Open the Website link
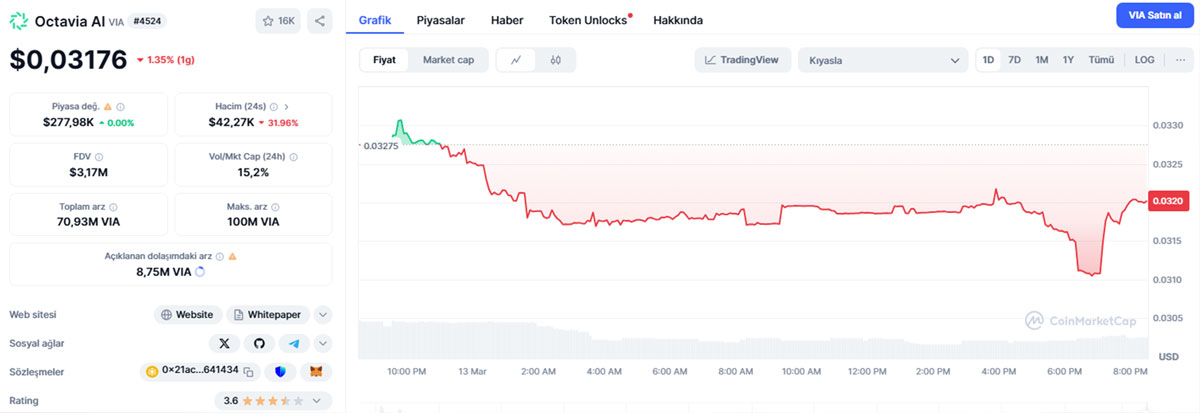1200x413 pixels. click(x=187, y=314)
